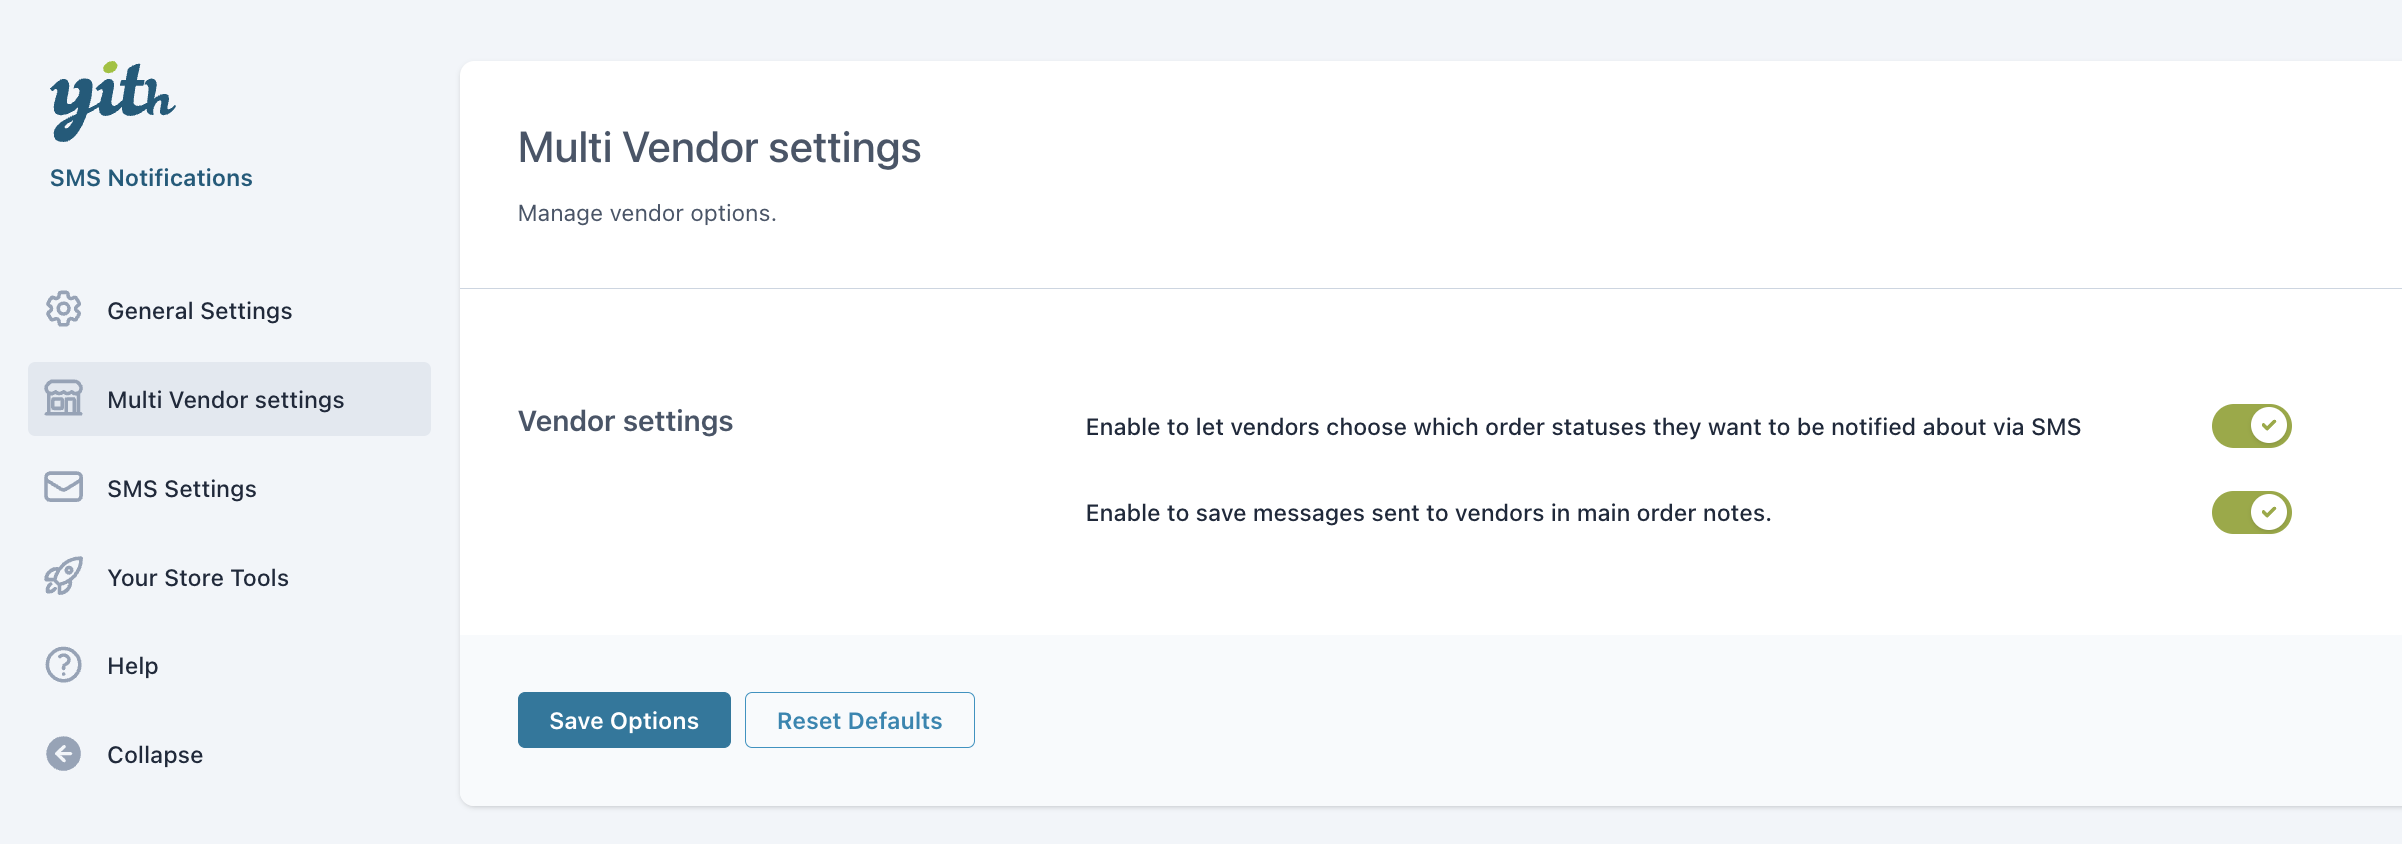Toggle off saving messages in order notes
Image resolution: width=2402 pixels, height=844 pixels.
coord(2251,513)
